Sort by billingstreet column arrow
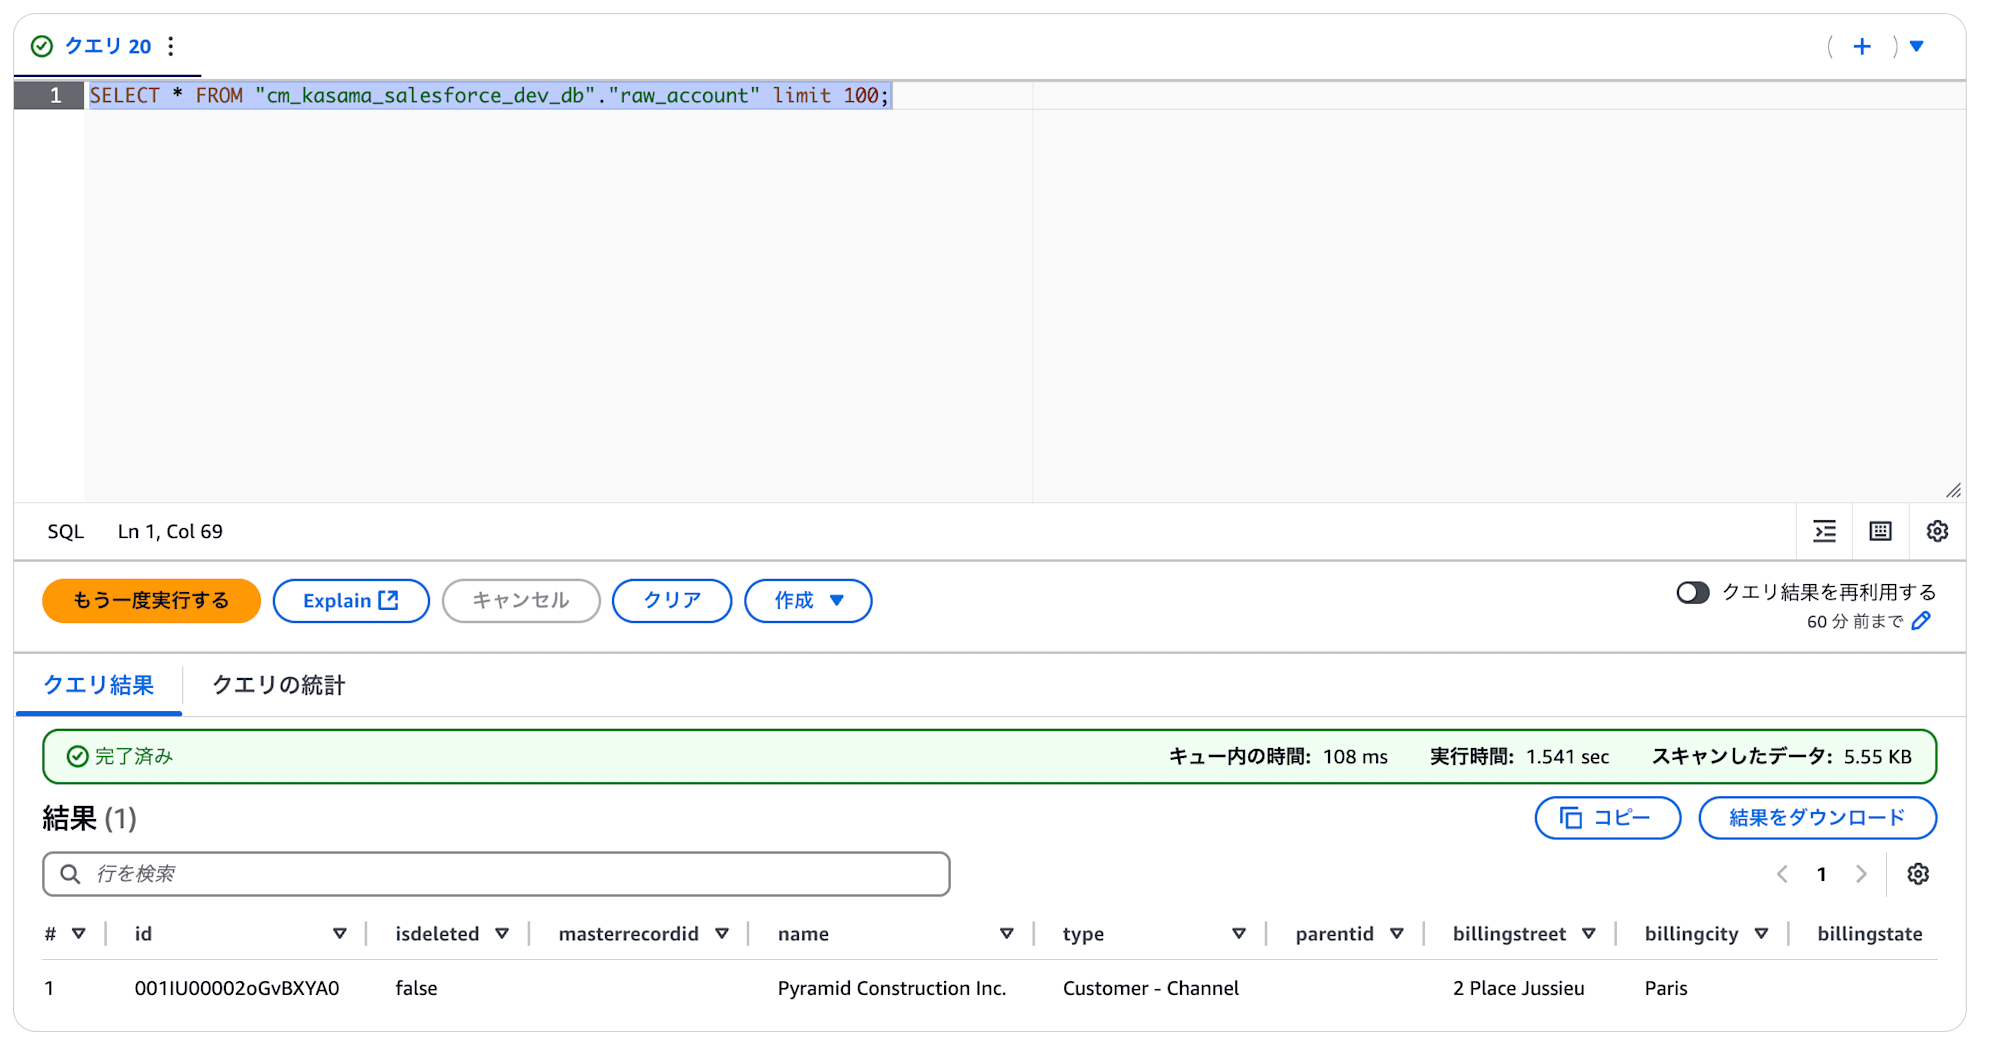Image resolution: width=2000 pixels, height=1059 pixels. 1589,934
